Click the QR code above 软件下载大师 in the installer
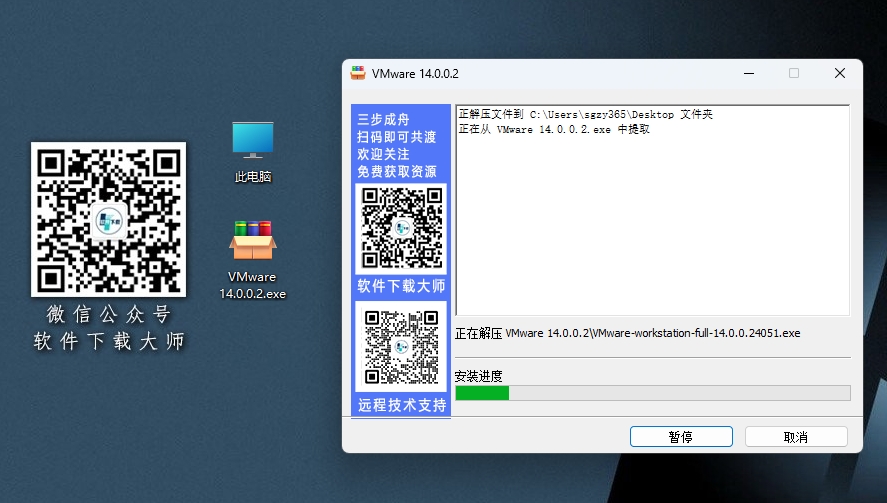Viewport: 887px width, 503px height. (x=401, y=228)
